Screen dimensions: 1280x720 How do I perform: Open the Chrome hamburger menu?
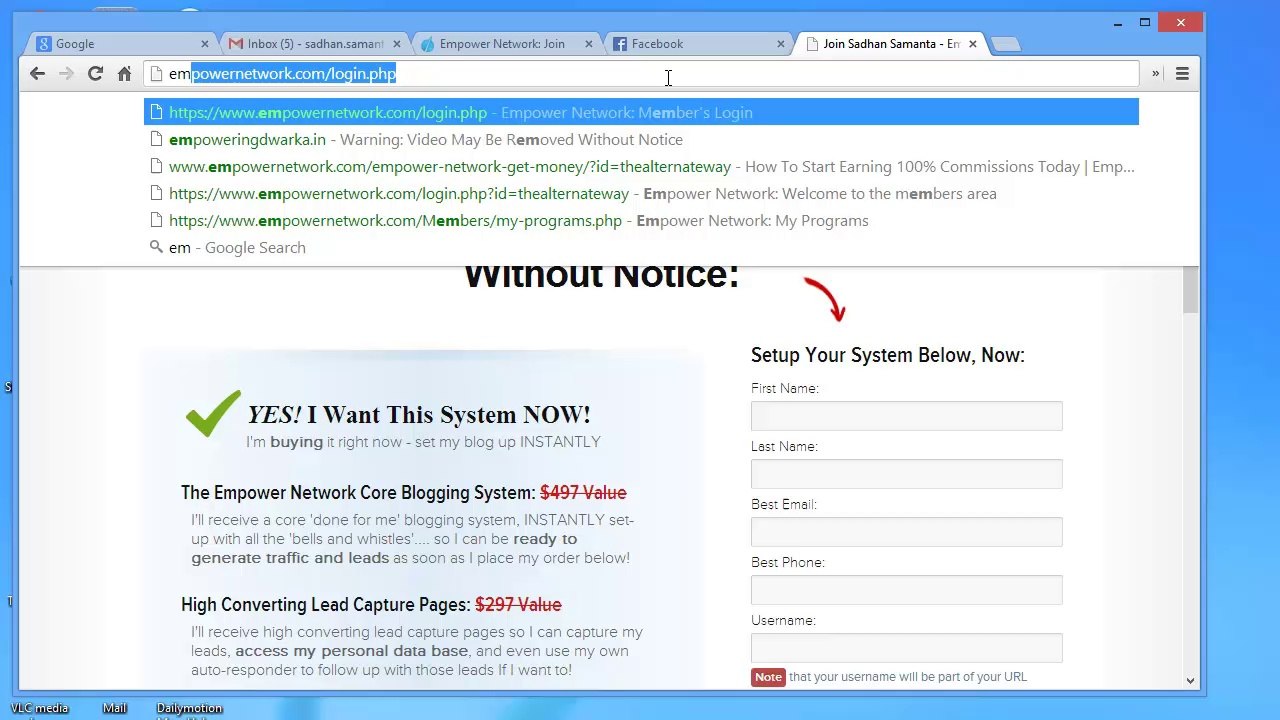point(1182,74)
